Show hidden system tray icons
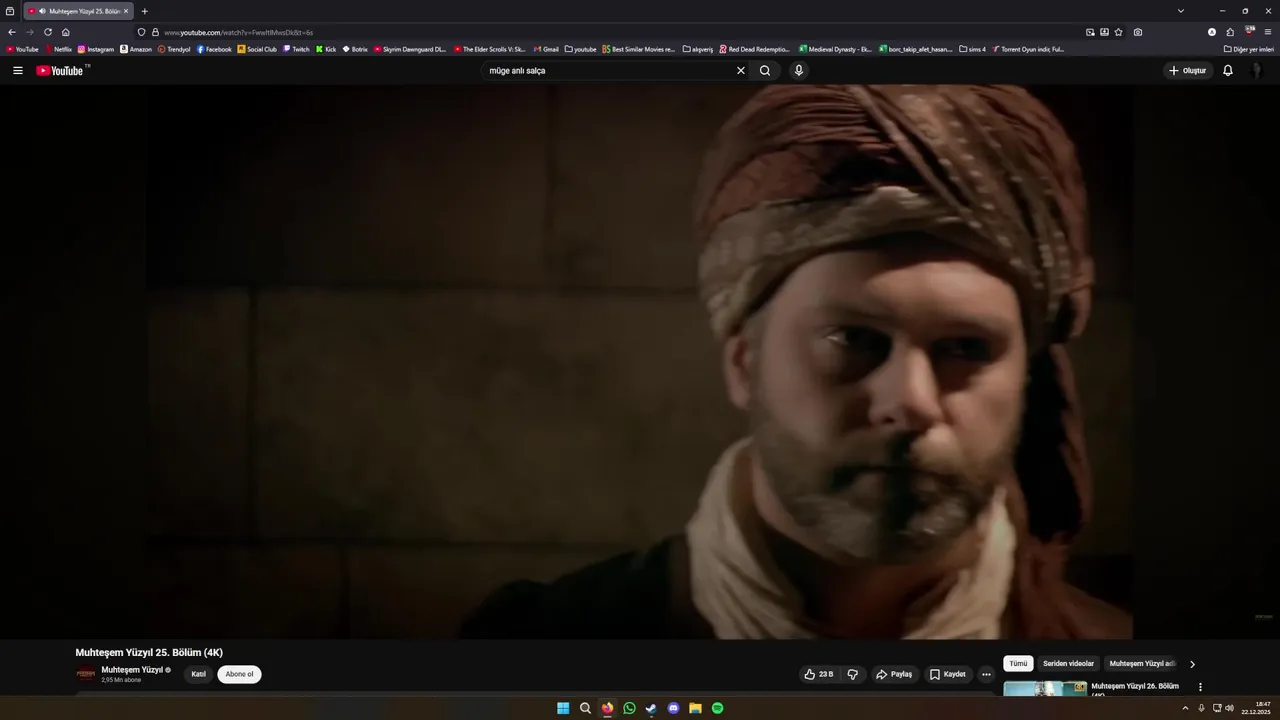The height and width of the screenshot is (720, 1280). pos(1185,708)
